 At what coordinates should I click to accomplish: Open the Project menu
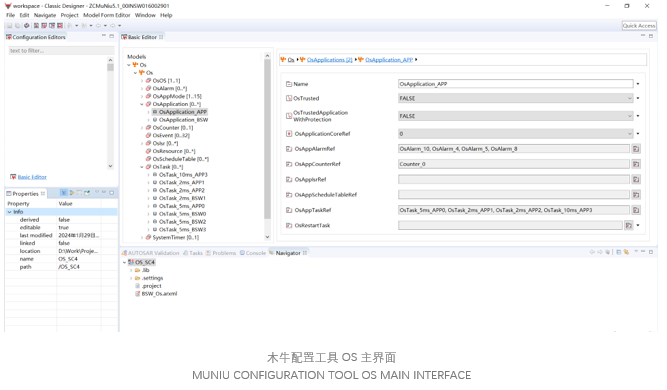pos(69,15)
